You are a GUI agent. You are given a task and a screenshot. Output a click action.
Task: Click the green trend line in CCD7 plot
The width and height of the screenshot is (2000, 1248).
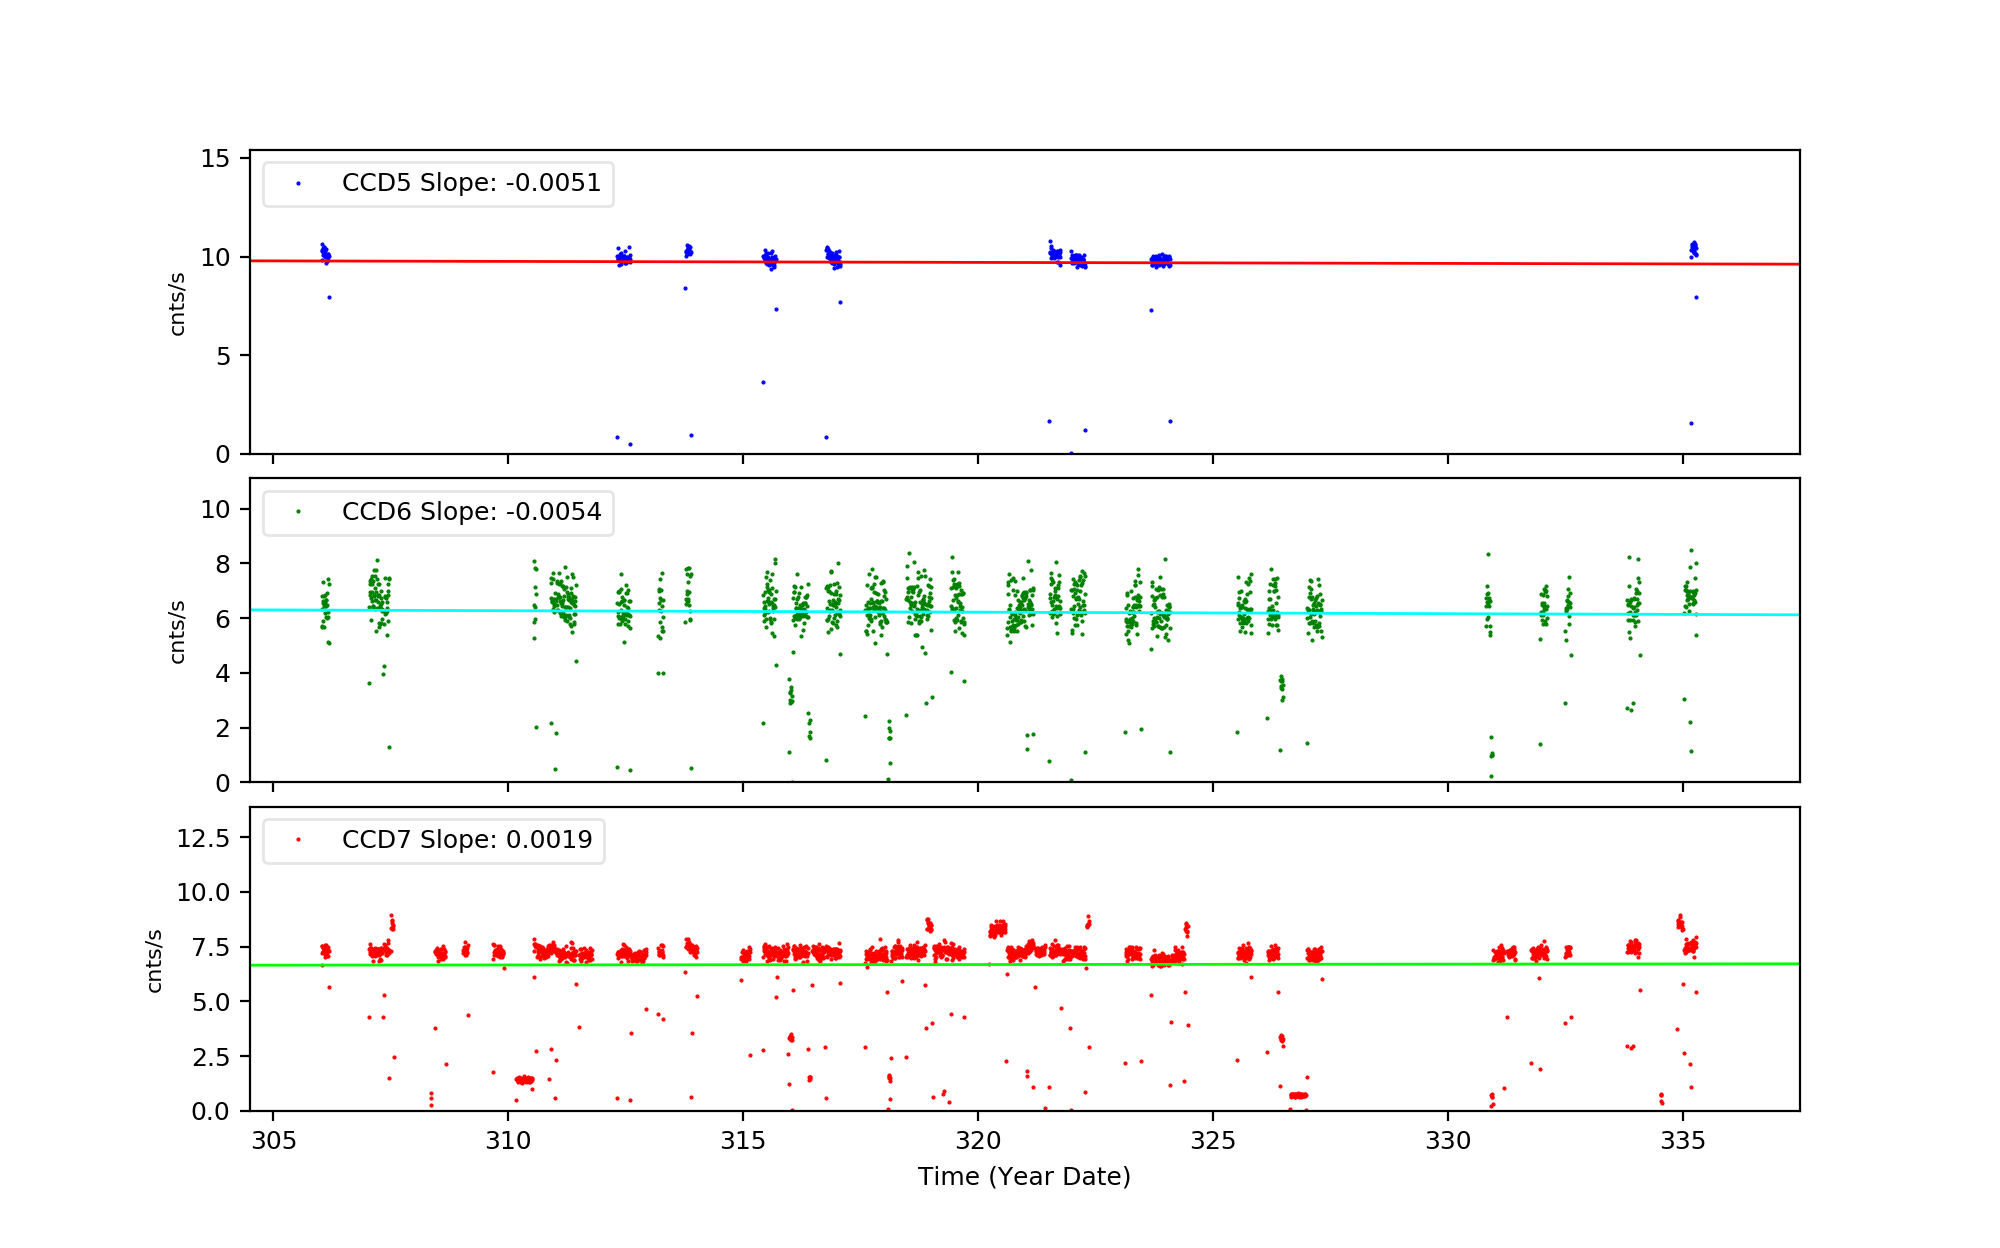click(x=1400, y=964)
